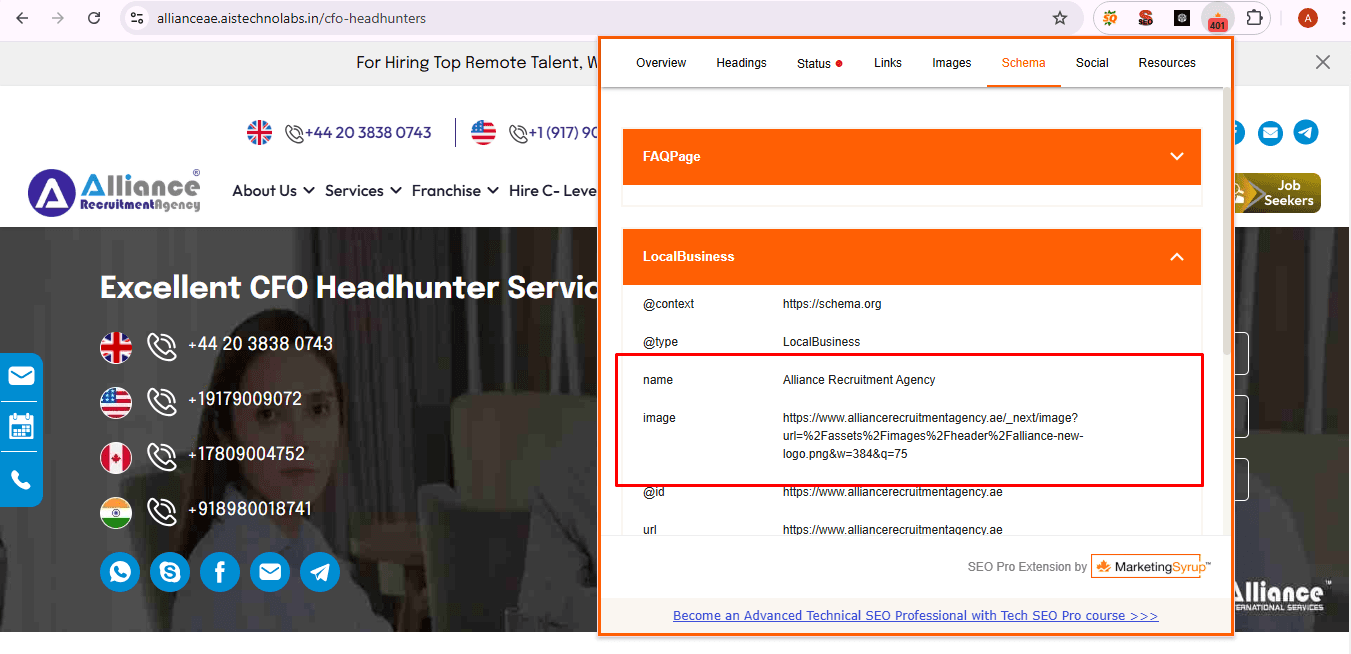Viewport: 1351px width, 654px height.
Task: Click the Job Seekers button
Action: [x=1277, y=193]
